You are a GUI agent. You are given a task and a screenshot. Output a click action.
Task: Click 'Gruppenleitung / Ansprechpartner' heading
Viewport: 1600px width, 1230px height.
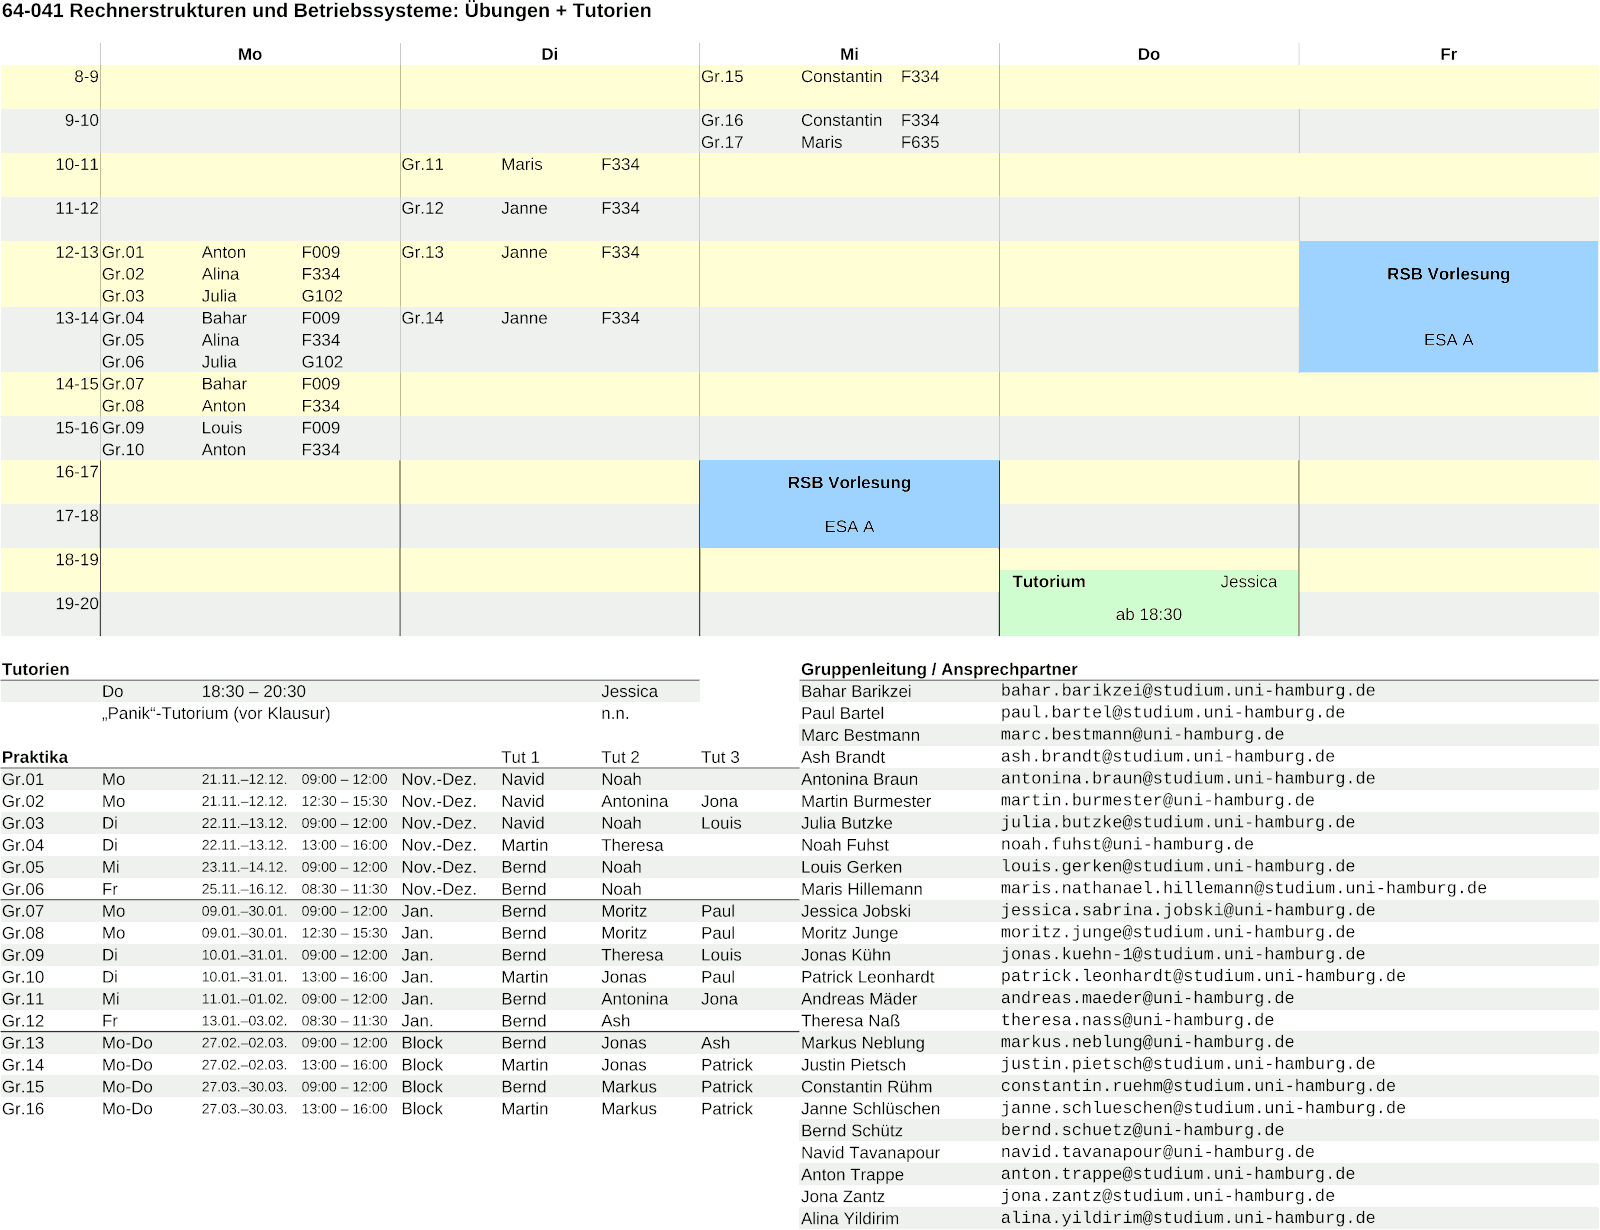(939, 670)
